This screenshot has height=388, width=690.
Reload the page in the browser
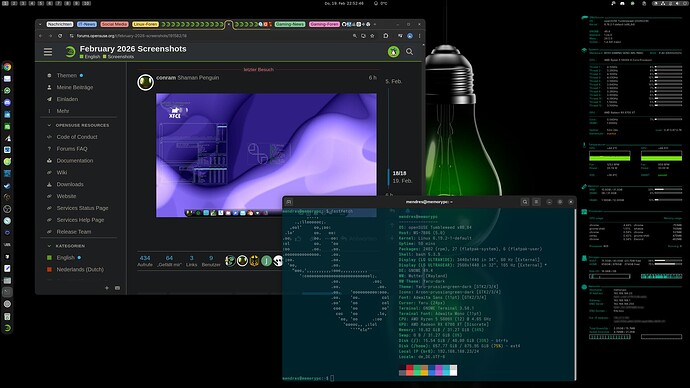[60, 36]
